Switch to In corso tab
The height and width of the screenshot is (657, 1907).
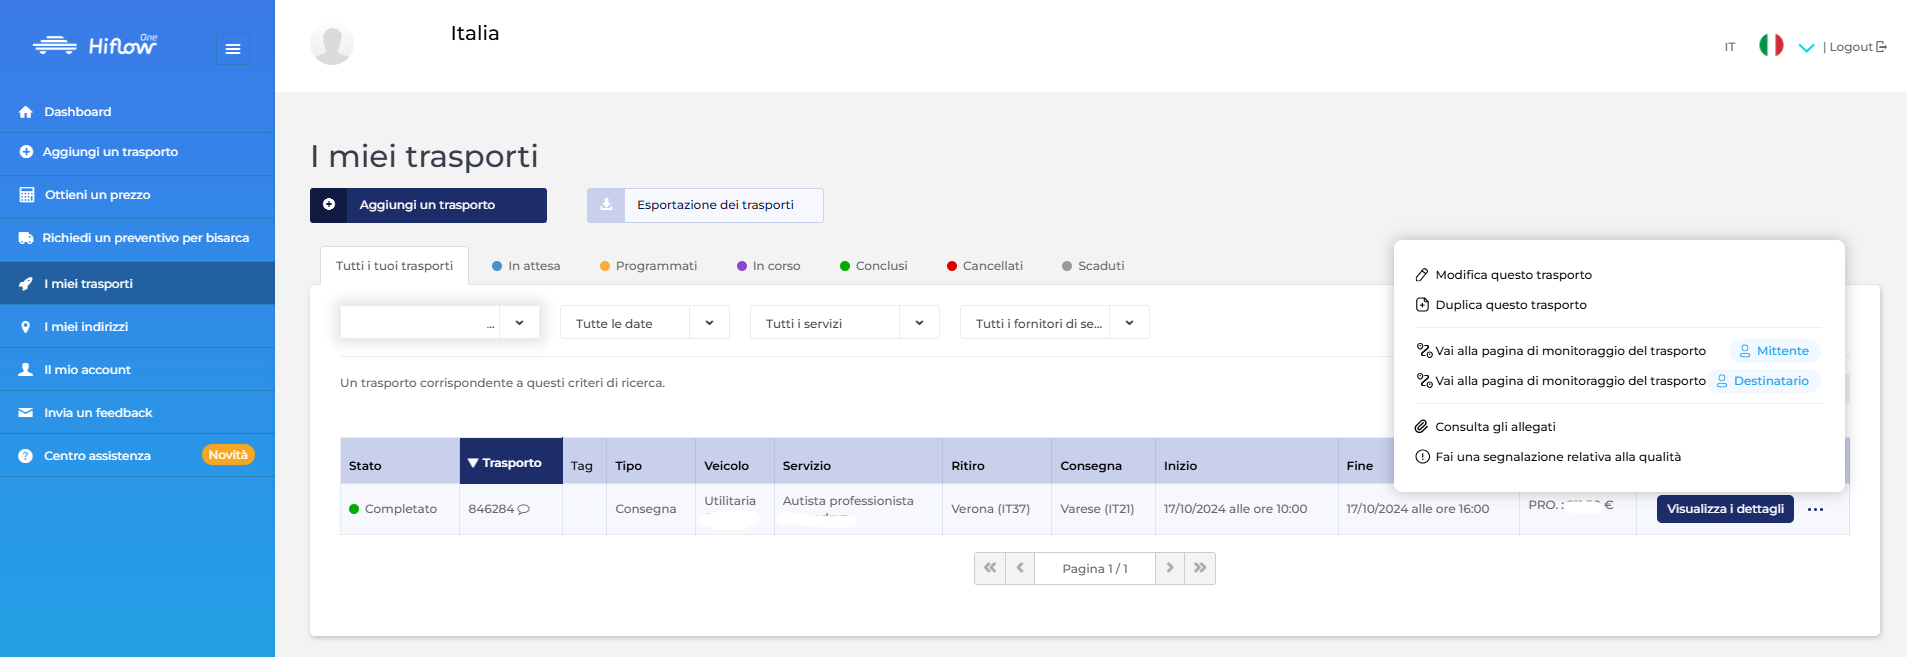[768, 266]
